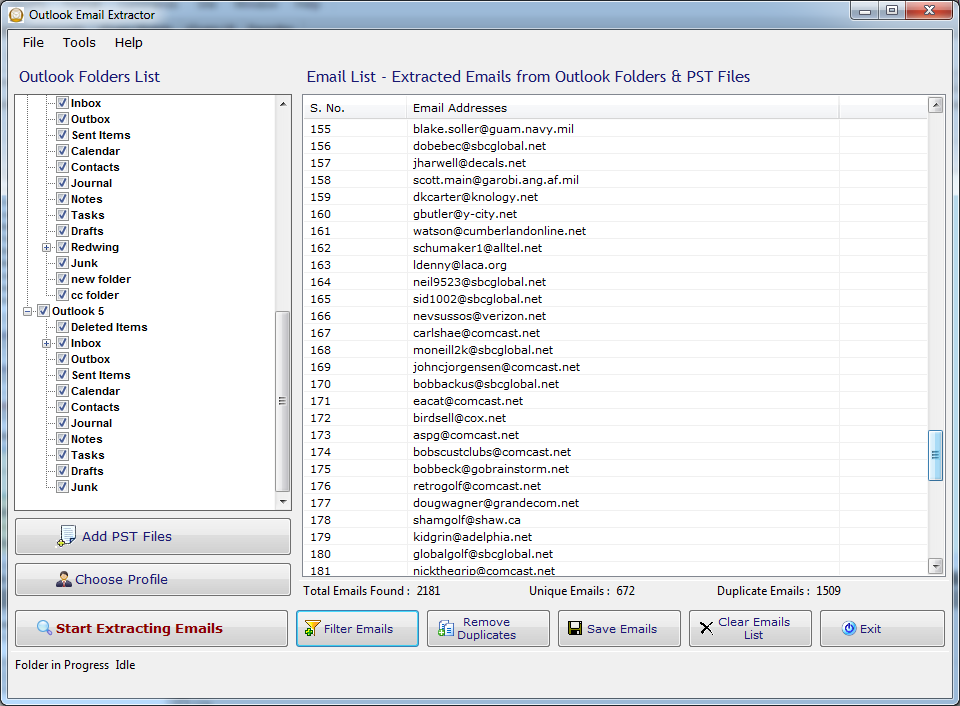Click serial number 170 cell
This screenshot has width=960, height=706.
[x=354, y=384]
